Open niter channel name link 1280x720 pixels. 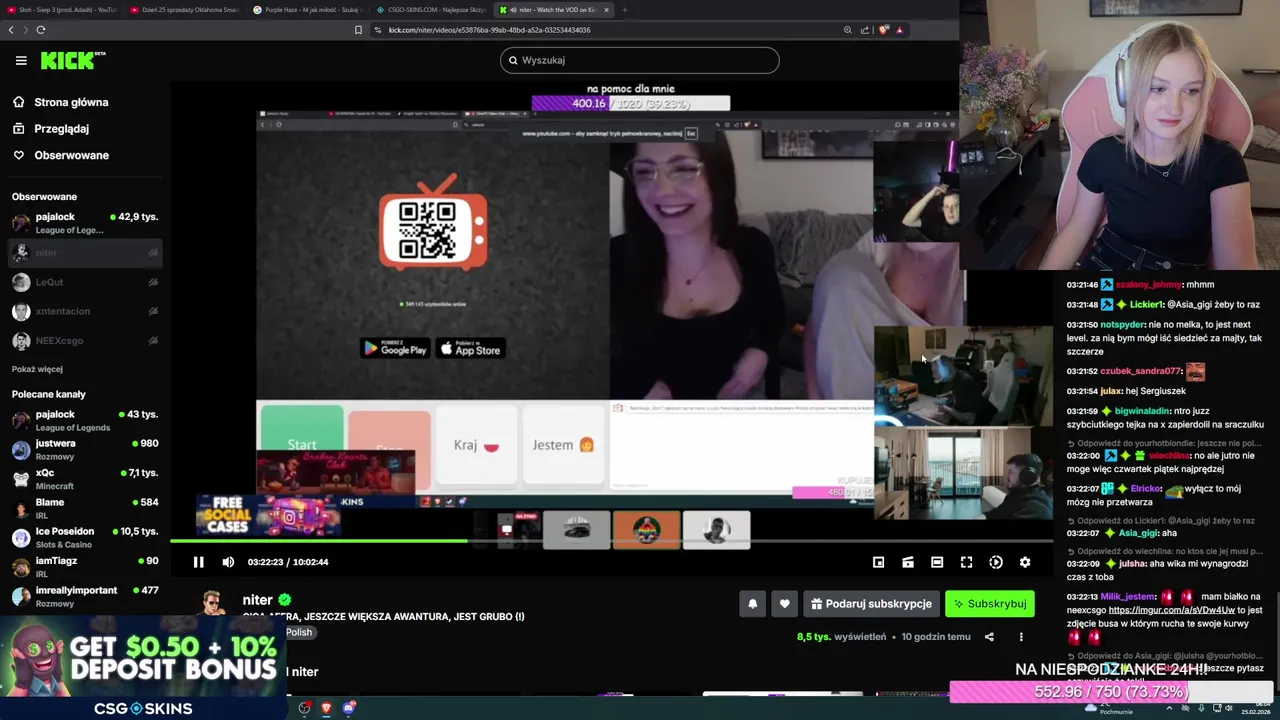tap(258, 600)
